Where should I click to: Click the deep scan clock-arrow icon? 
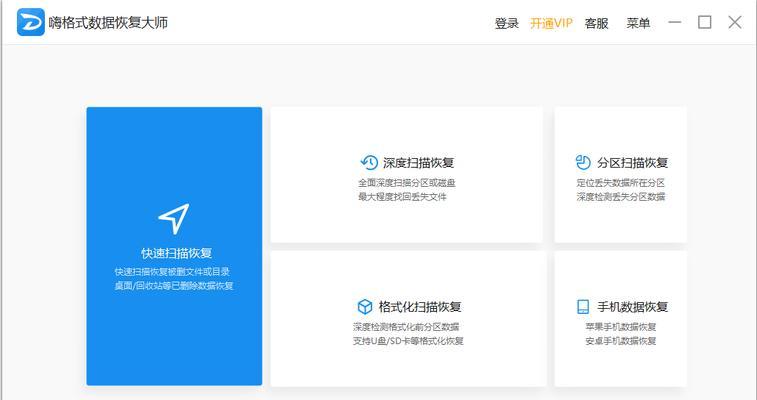[x=369, y=163]
